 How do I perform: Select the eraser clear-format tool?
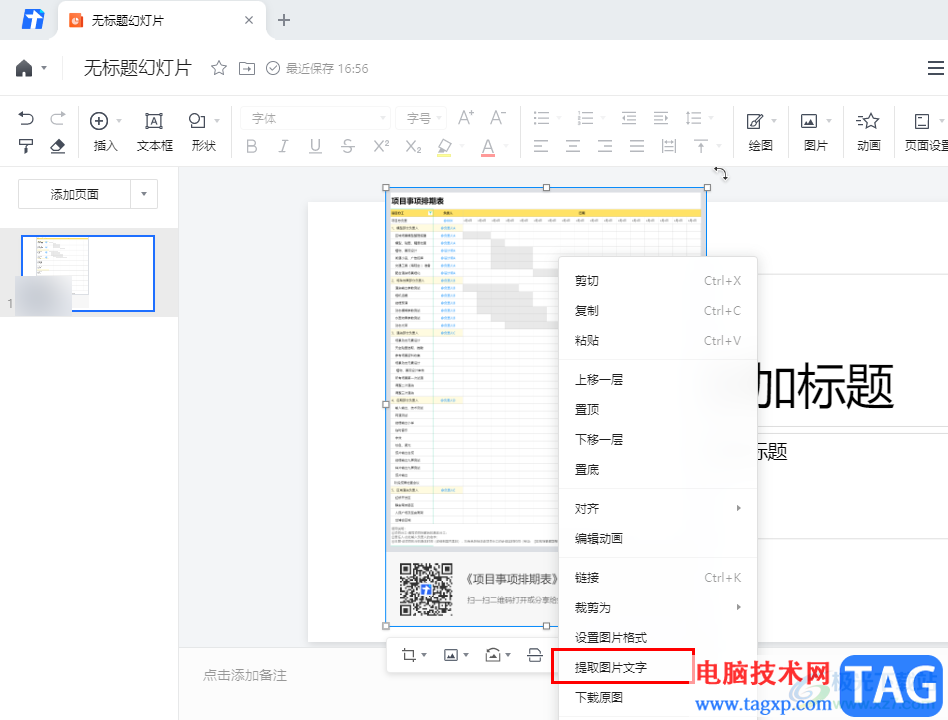click(x=57, y=146)
